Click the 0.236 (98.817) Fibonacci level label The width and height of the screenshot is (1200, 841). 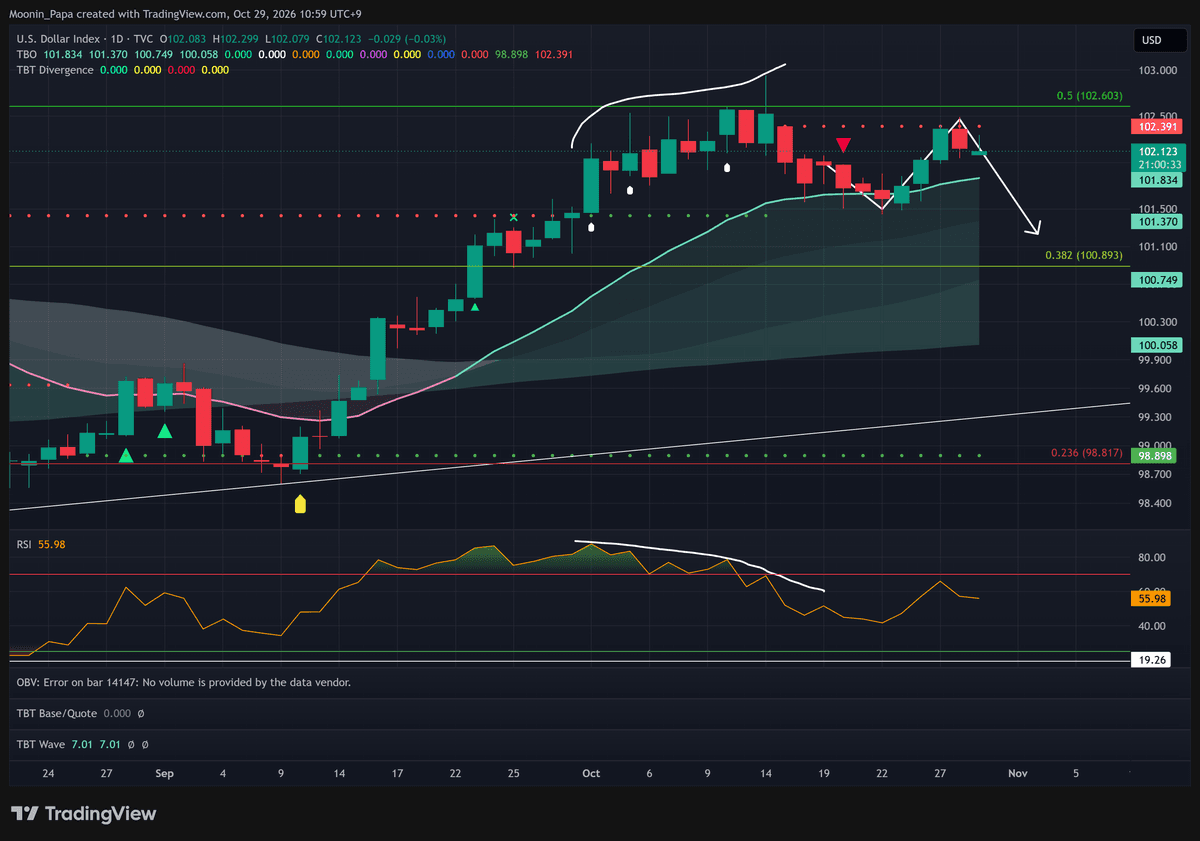(x=1087, y=453)
